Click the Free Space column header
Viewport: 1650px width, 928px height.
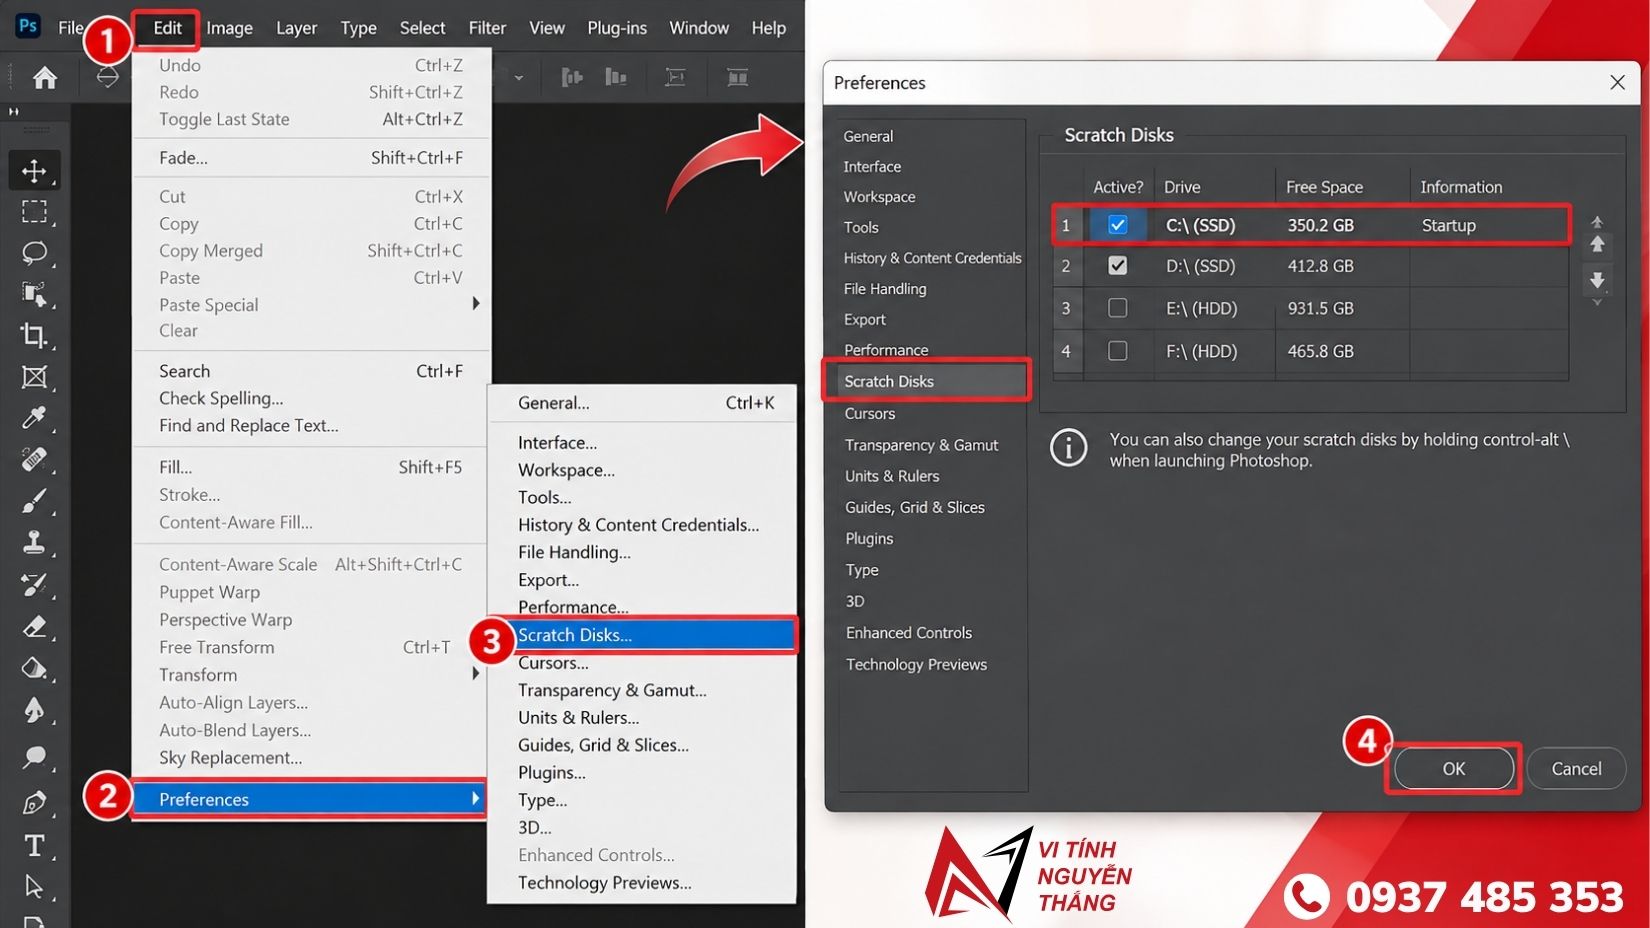point(1342,187)
